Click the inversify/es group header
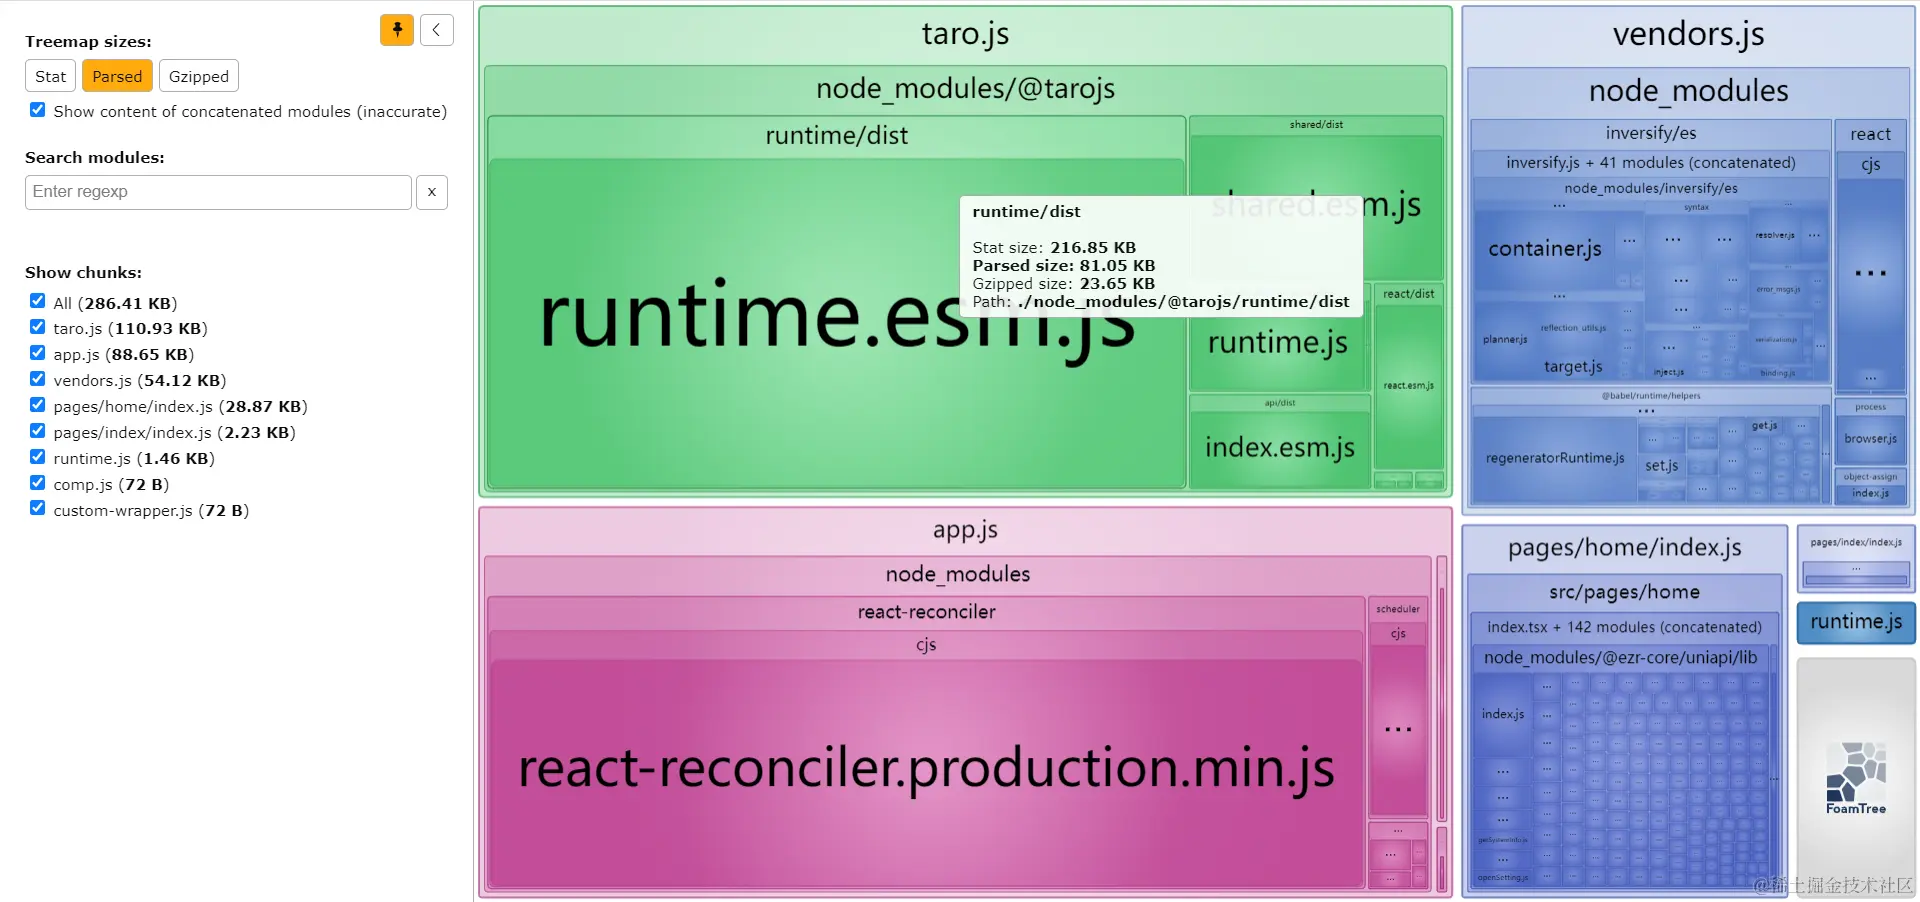 click(x=1651, y=133)
